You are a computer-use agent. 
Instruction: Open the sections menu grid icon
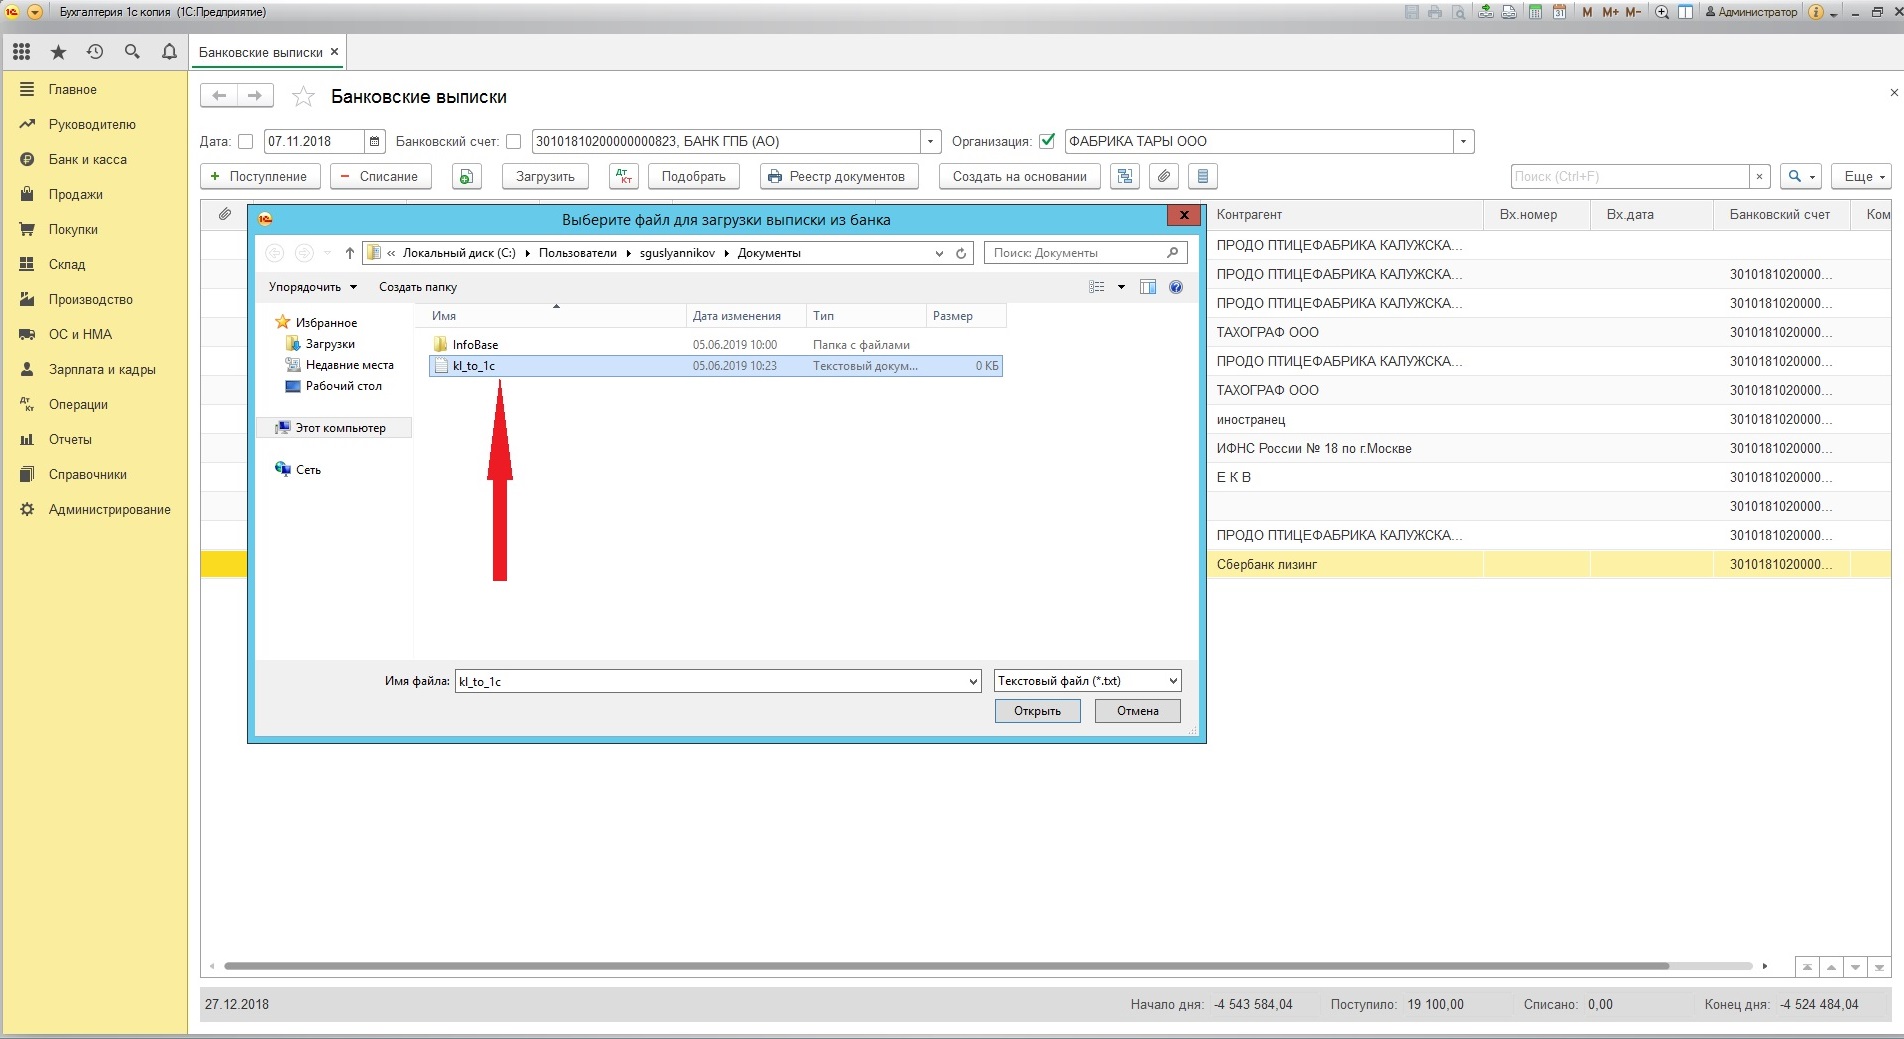tap(21, 52)
